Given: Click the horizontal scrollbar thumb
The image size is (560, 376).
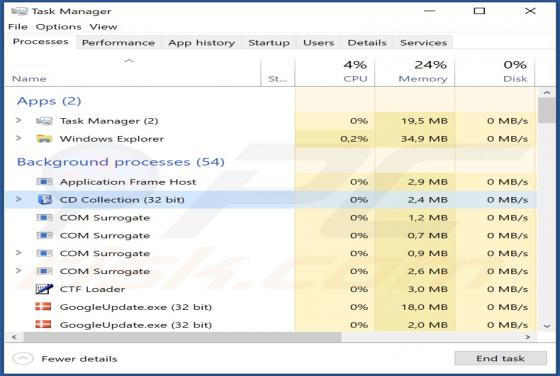Looking at the screenshot, I should click(x=182, y=337).
